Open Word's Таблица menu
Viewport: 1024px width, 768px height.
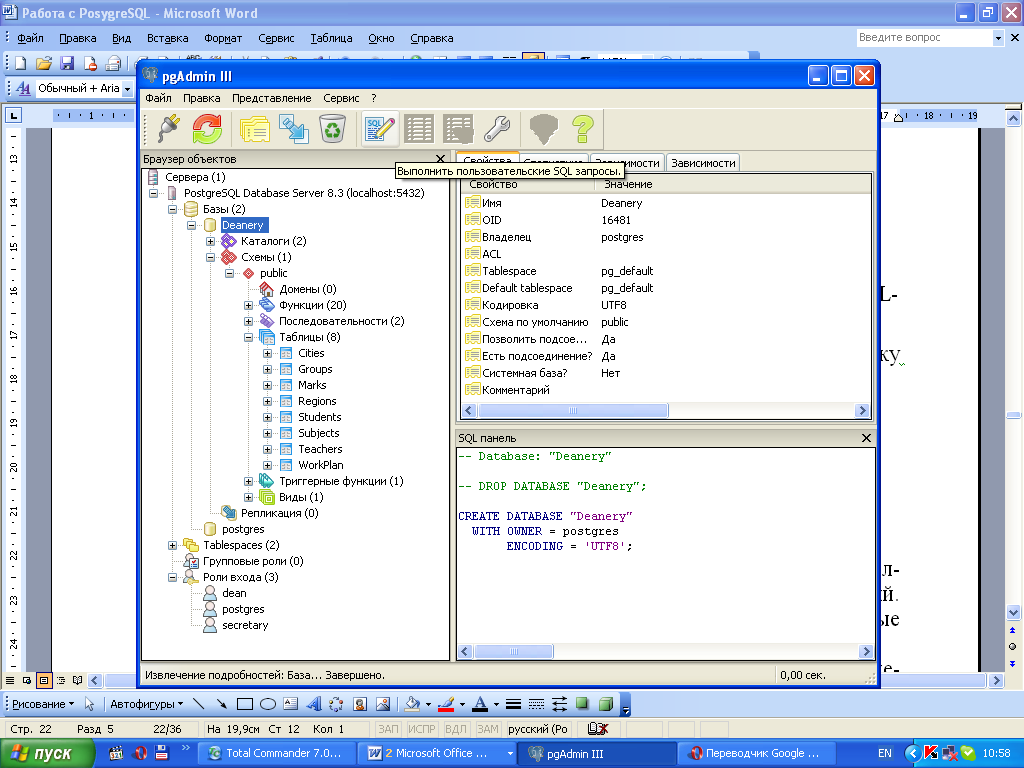click(x=331, y=38)
